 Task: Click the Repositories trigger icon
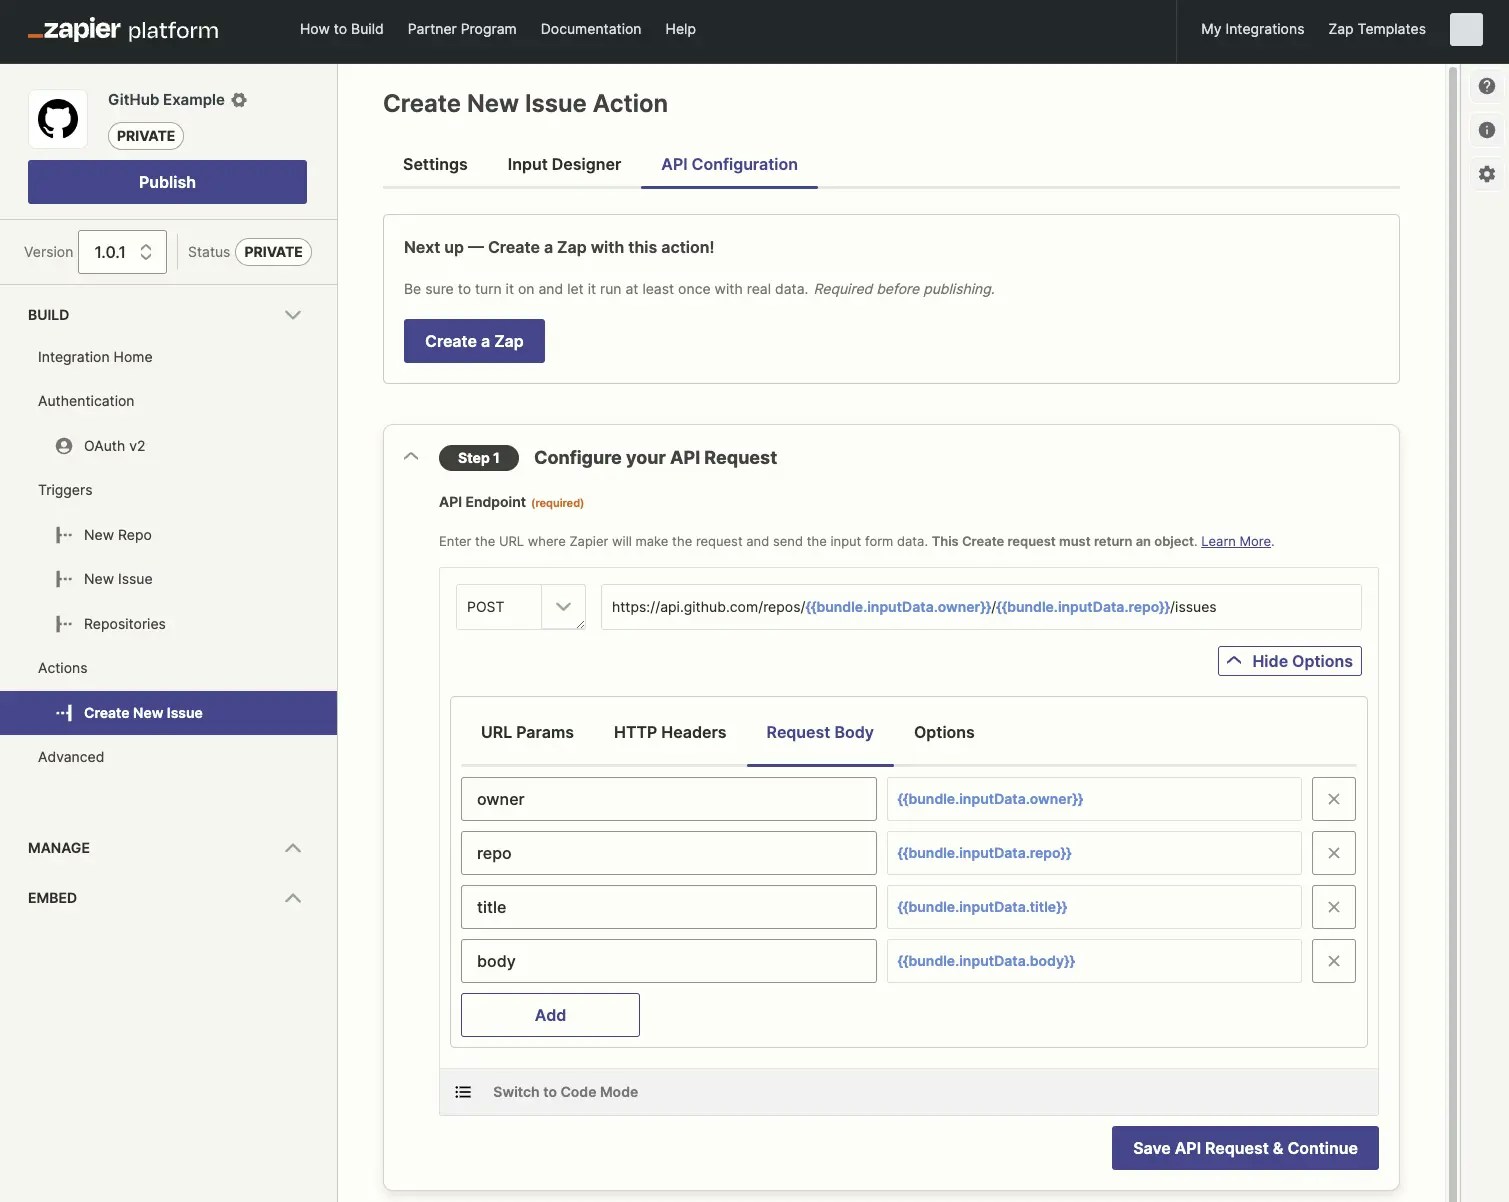click(64, 624)
